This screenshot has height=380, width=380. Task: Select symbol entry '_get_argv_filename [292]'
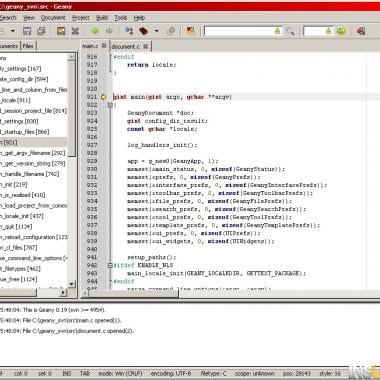click(x=33, y=153)
